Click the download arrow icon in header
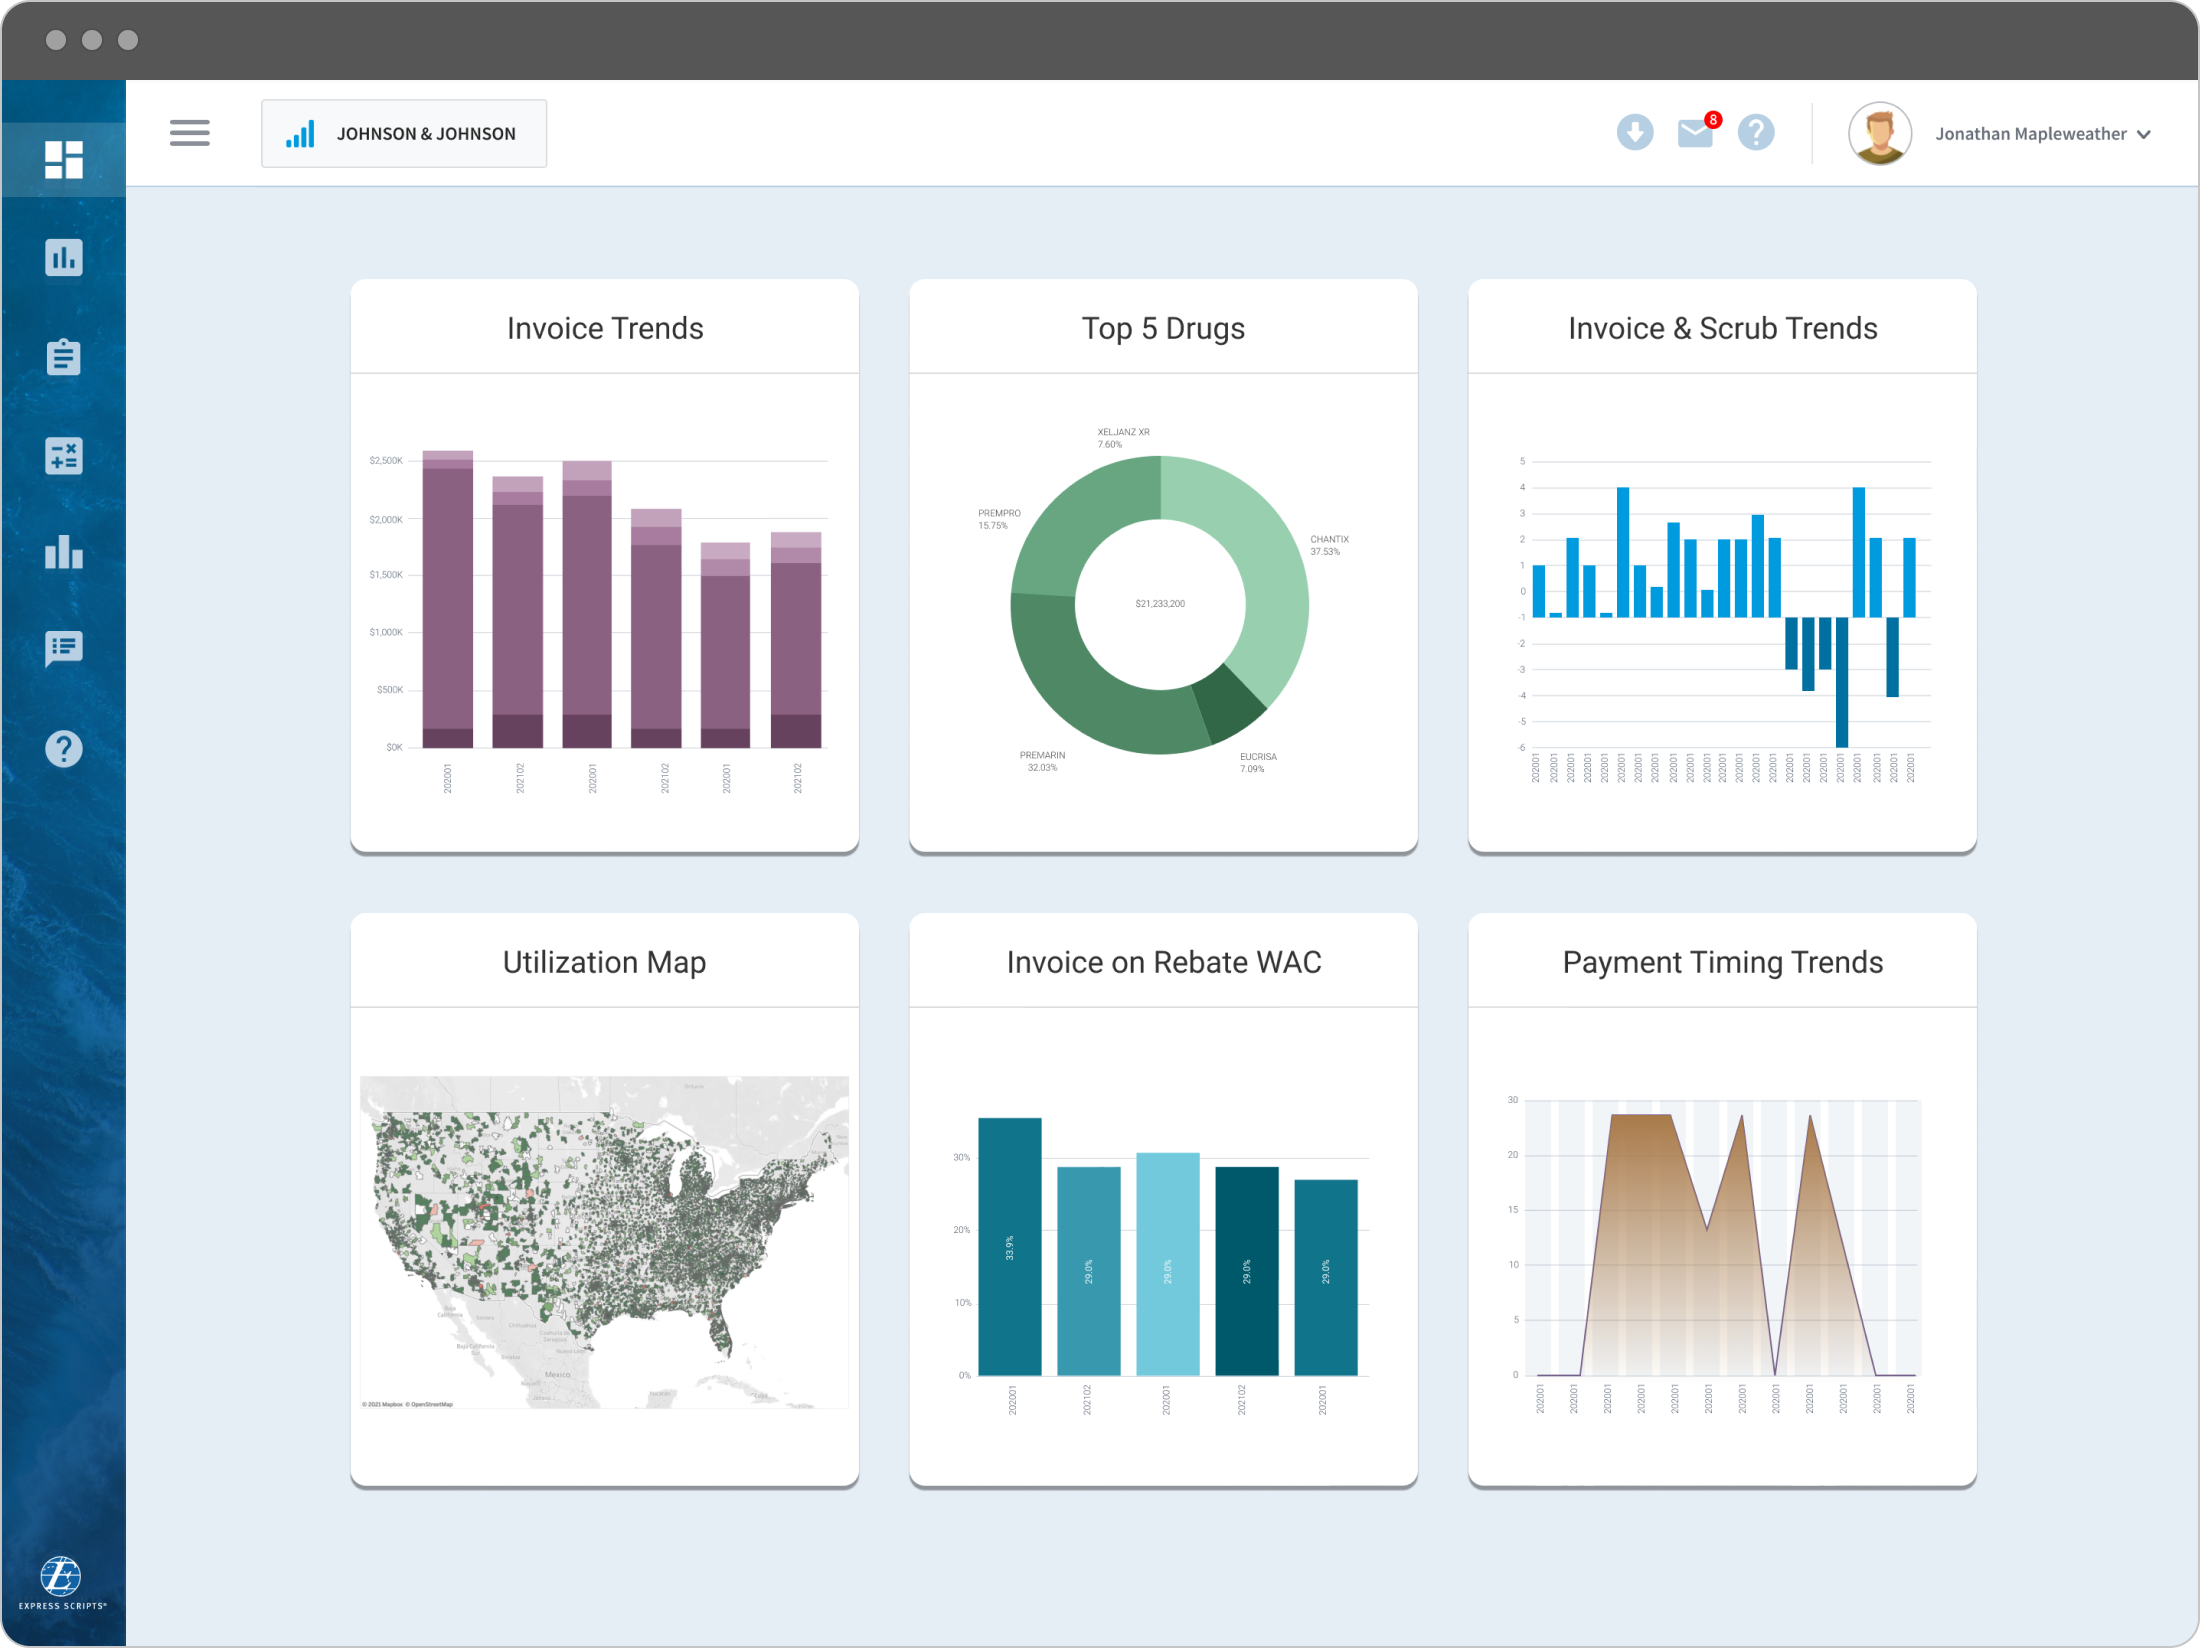 point(1634,132)
